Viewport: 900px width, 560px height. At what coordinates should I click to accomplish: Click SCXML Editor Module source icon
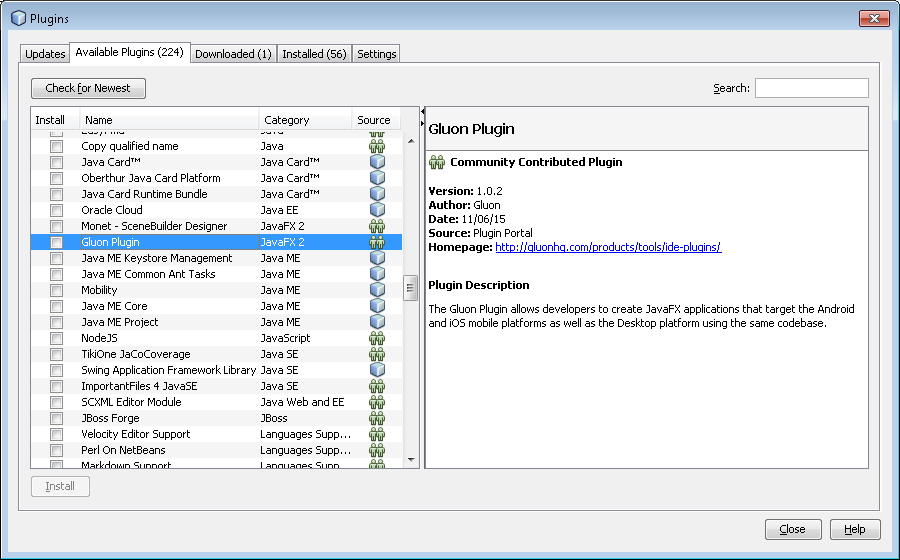coord(377,402)
